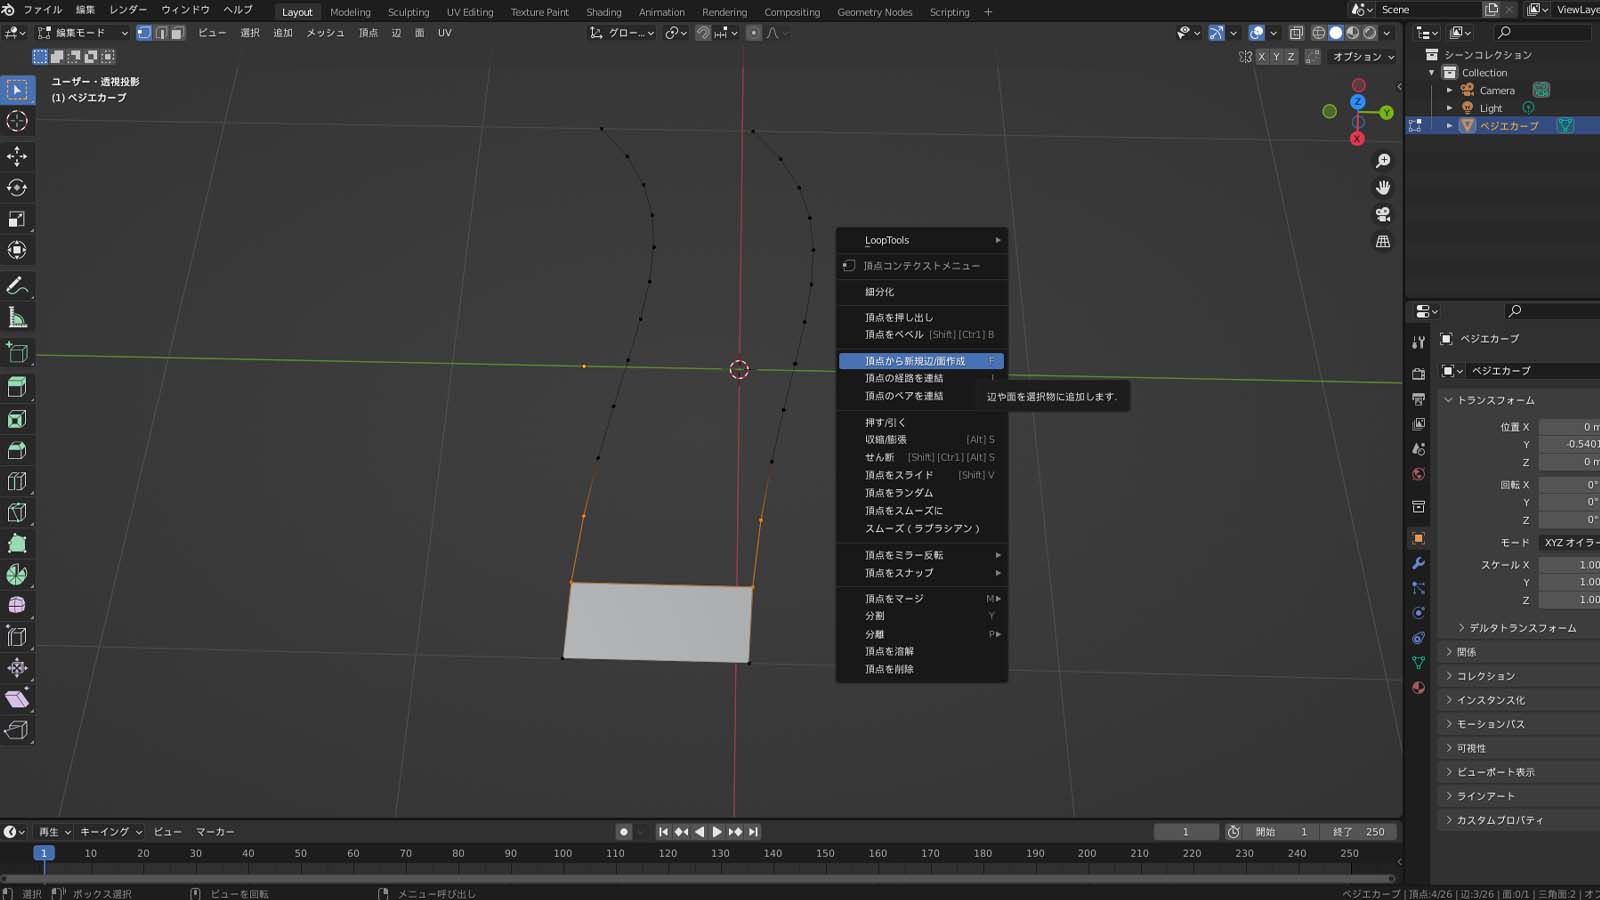
Task: Toggle the snap magnet button
Action: [x=703, y=33]
